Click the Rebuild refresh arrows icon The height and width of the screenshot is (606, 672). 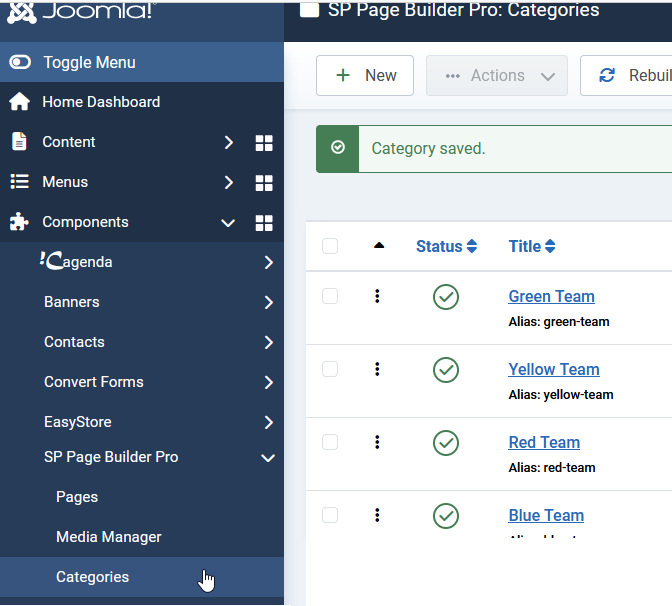pos(607,75)
